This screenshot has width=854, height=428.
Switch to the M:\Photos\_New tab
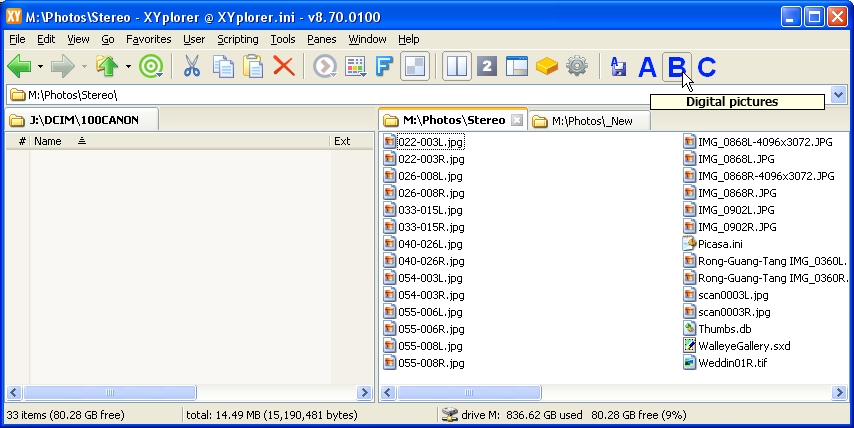point(588,121)
